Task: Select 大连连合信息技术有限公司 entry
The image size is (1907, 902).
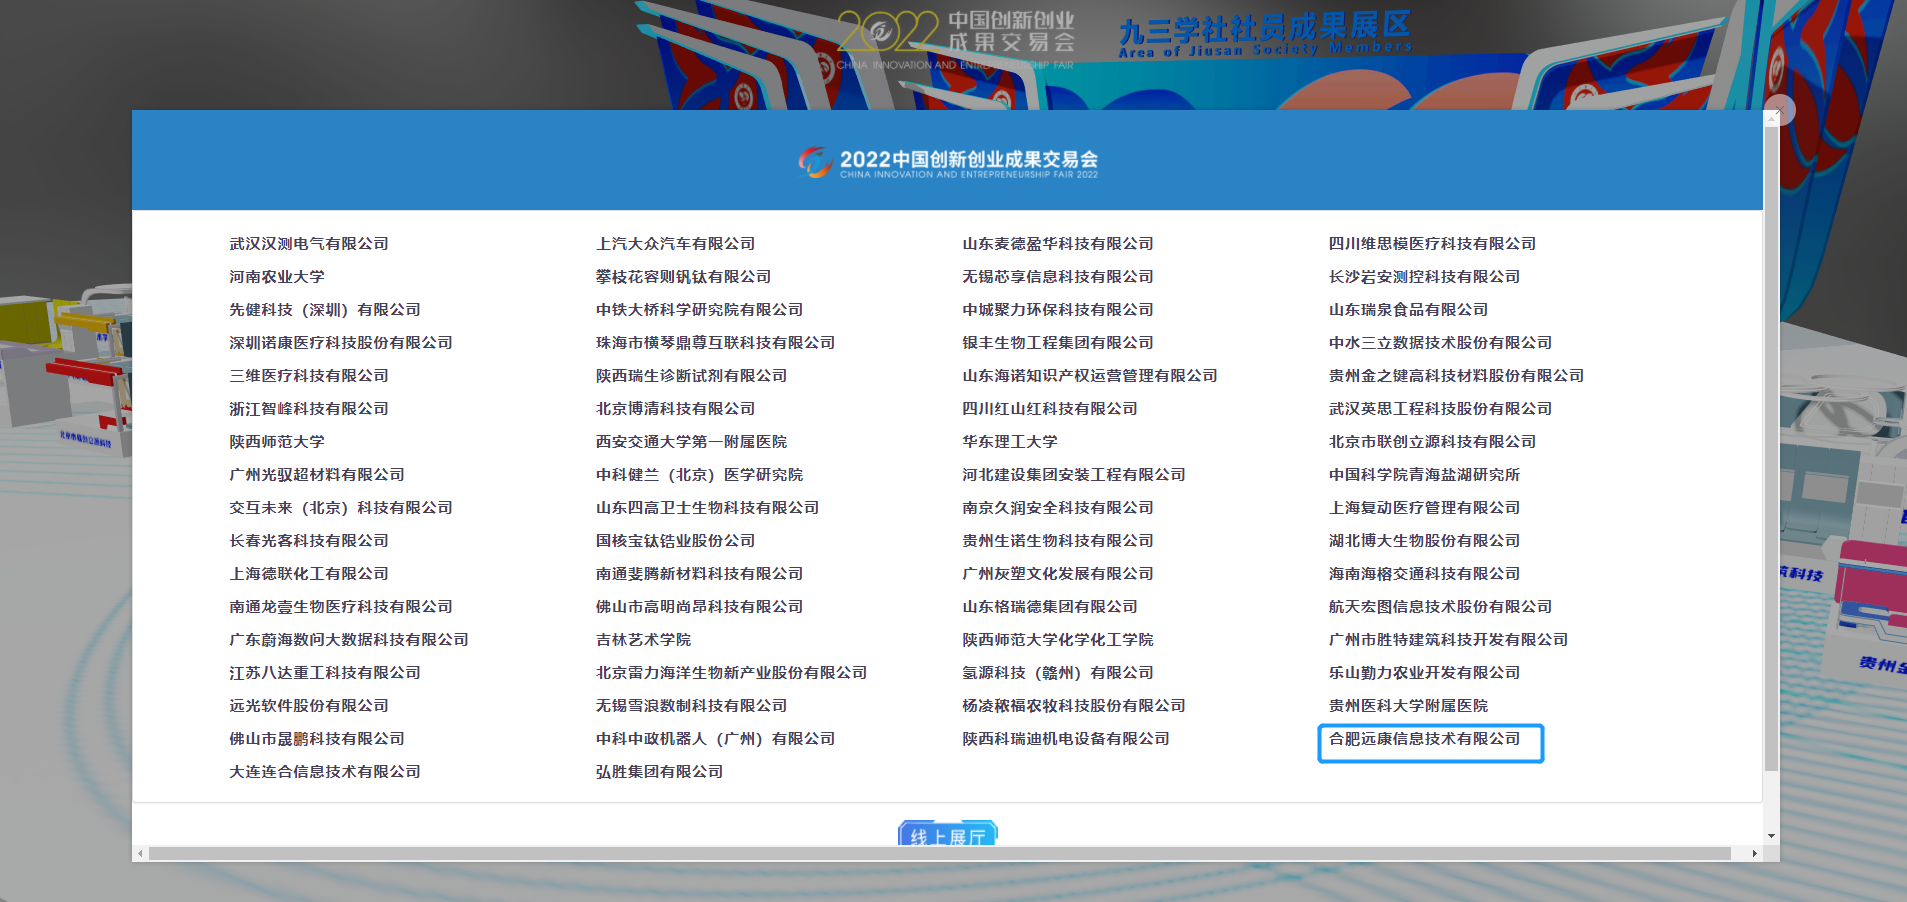Action: pos(325,772)
